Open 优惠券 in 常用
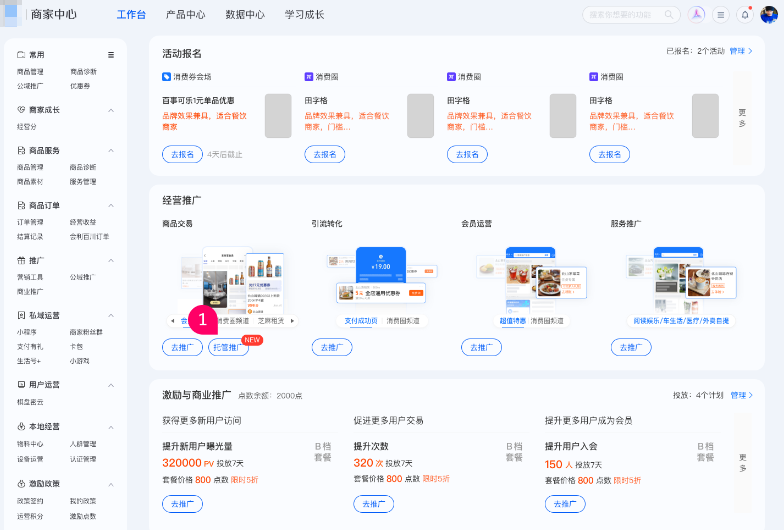The width and height of the screenshot is (784, 530). [x=80, y=86]
